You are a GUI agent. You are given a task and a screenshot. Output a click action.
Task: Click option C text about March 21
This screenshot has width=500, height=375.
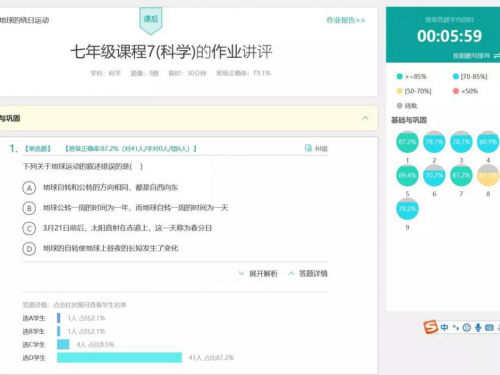tap(127, 228)
